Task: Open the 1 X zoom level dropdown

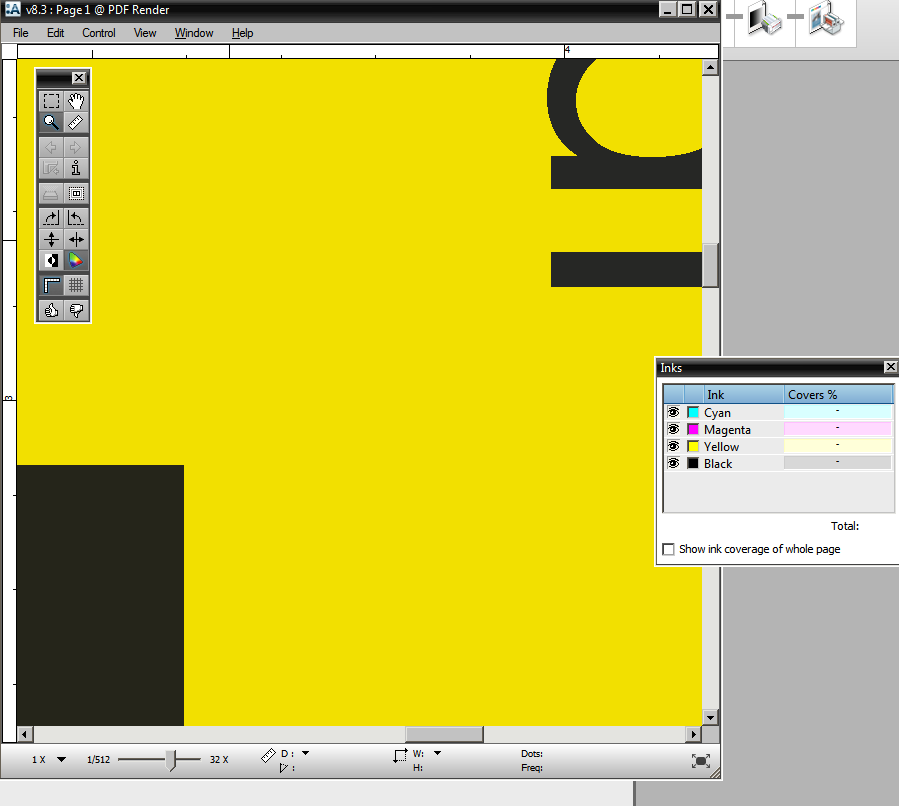Action: (61, 760)
